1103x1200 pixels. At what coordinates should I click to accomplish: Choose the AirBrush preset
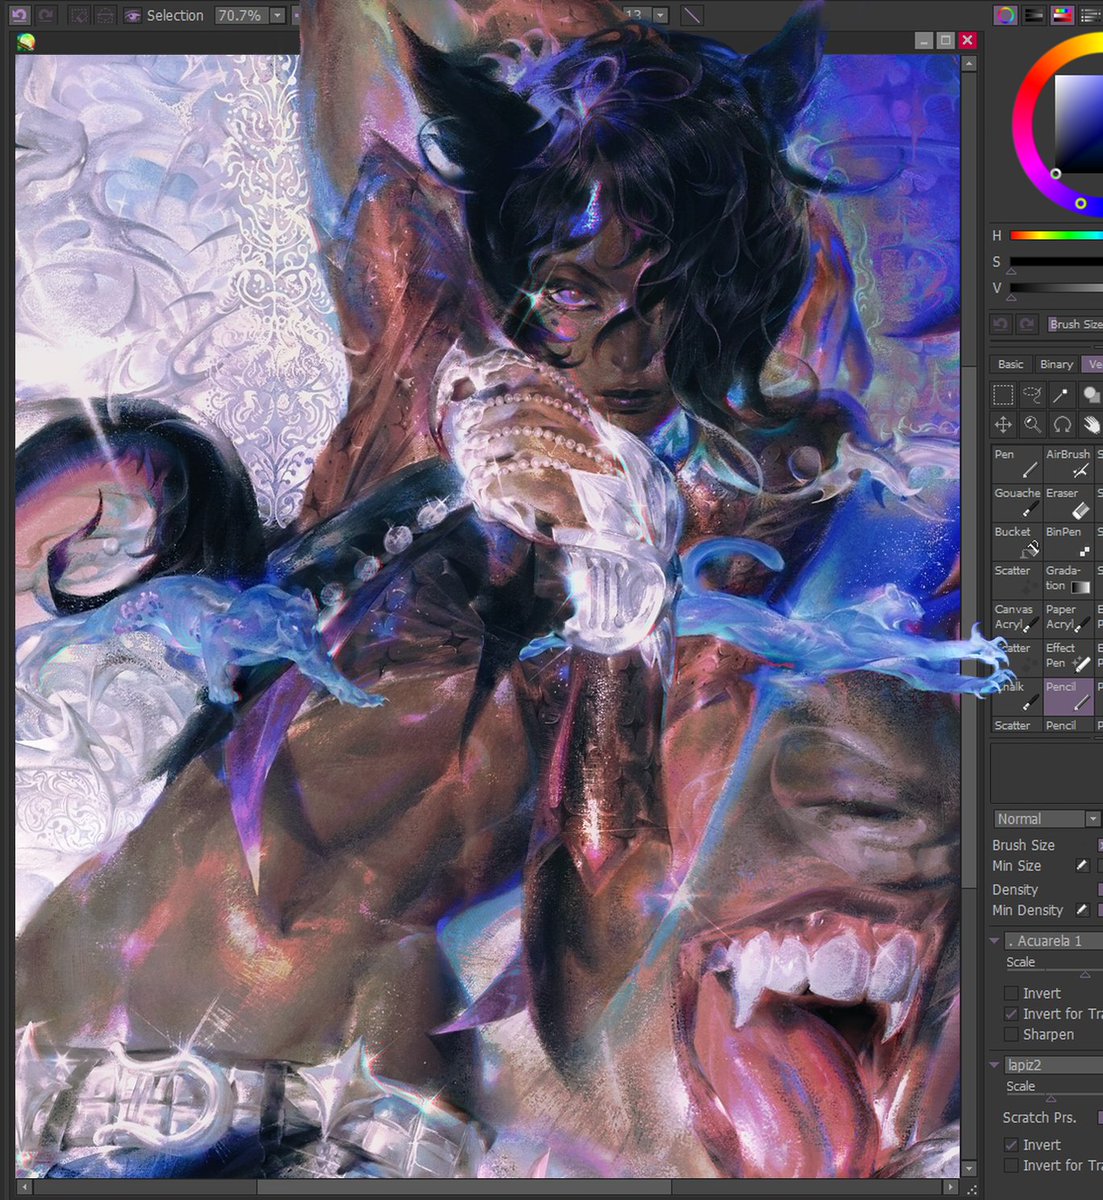click(1068, 462)
